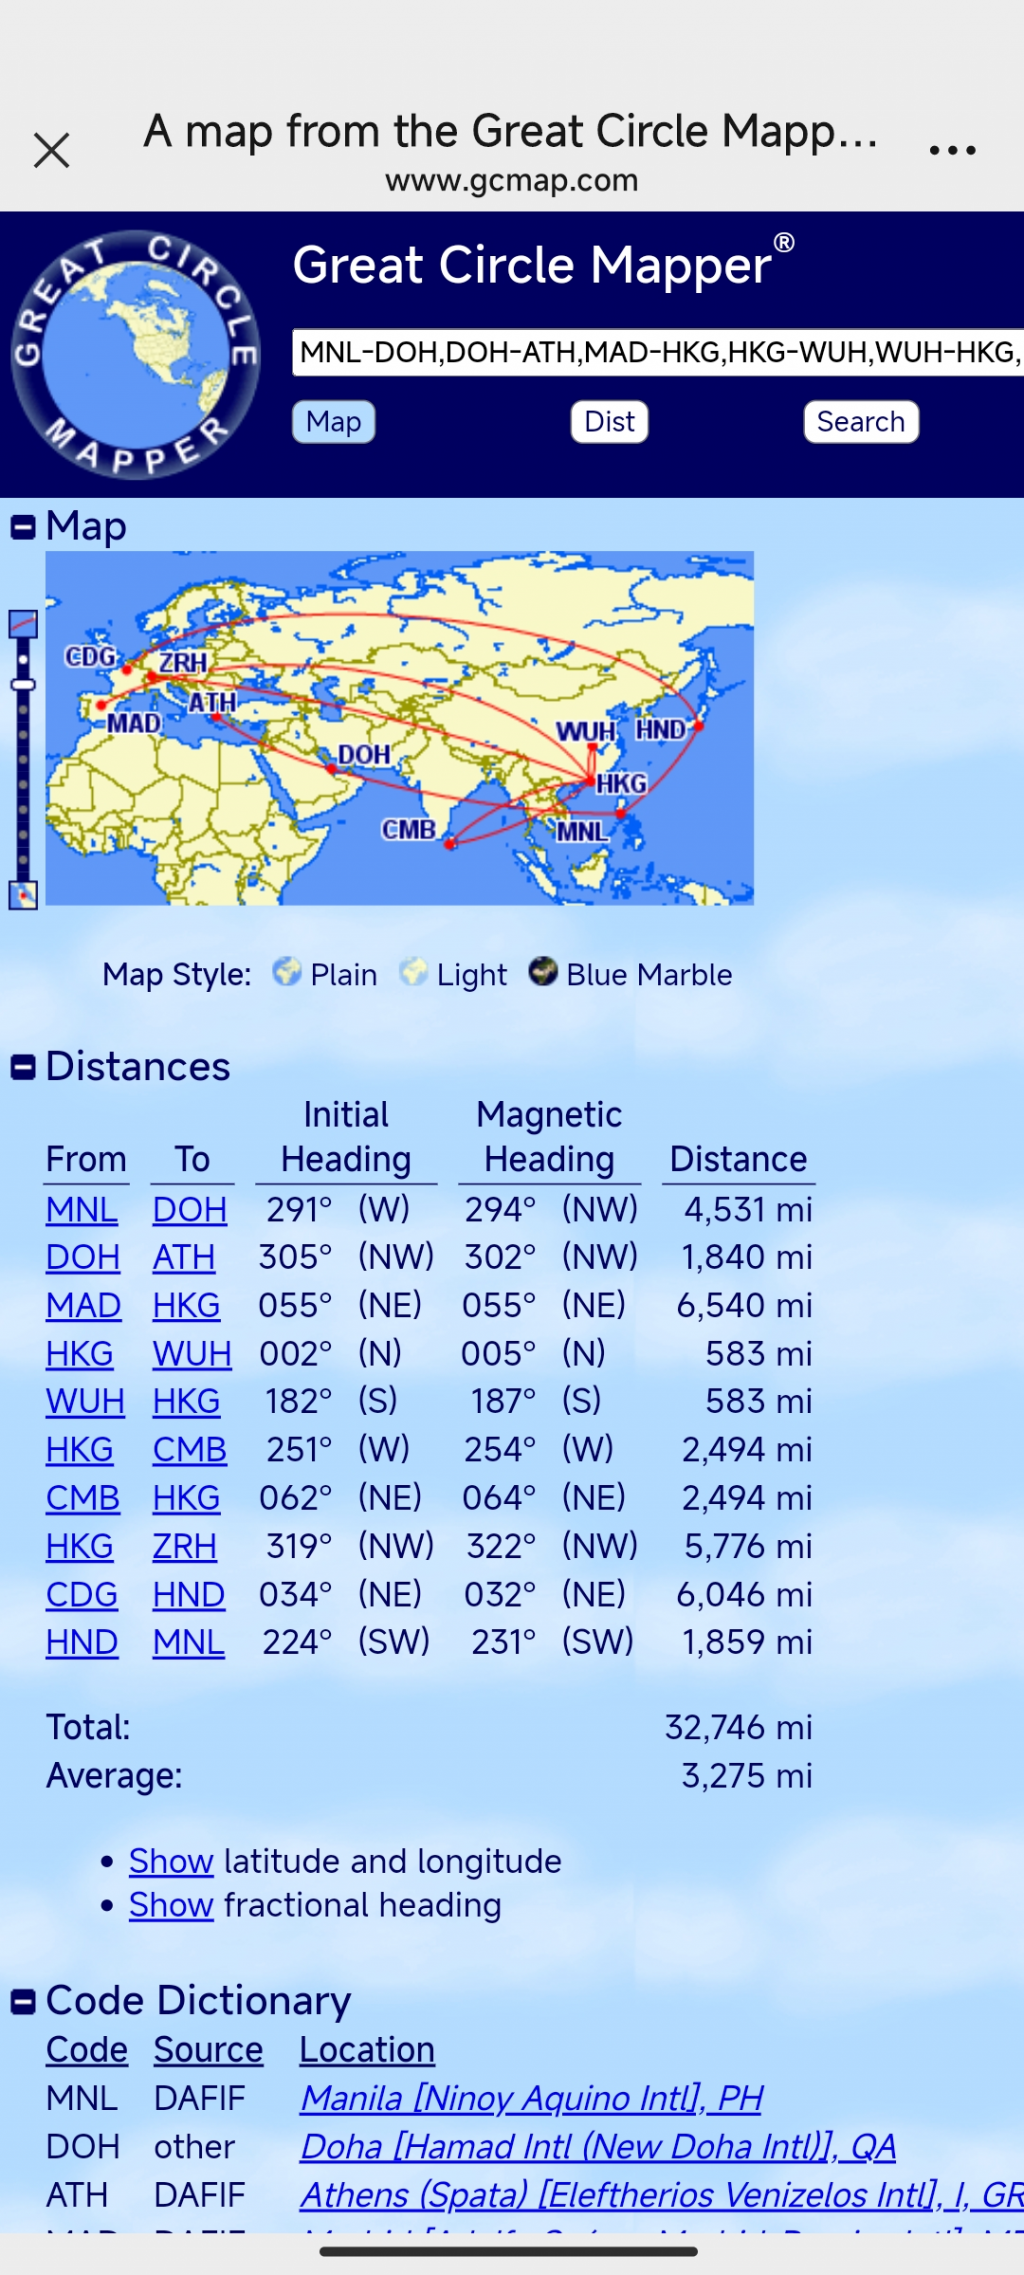The width and height of the screenshot is (1024, 2275).
Task: Open MNL link in the HND row
Action: point(188,1643)
